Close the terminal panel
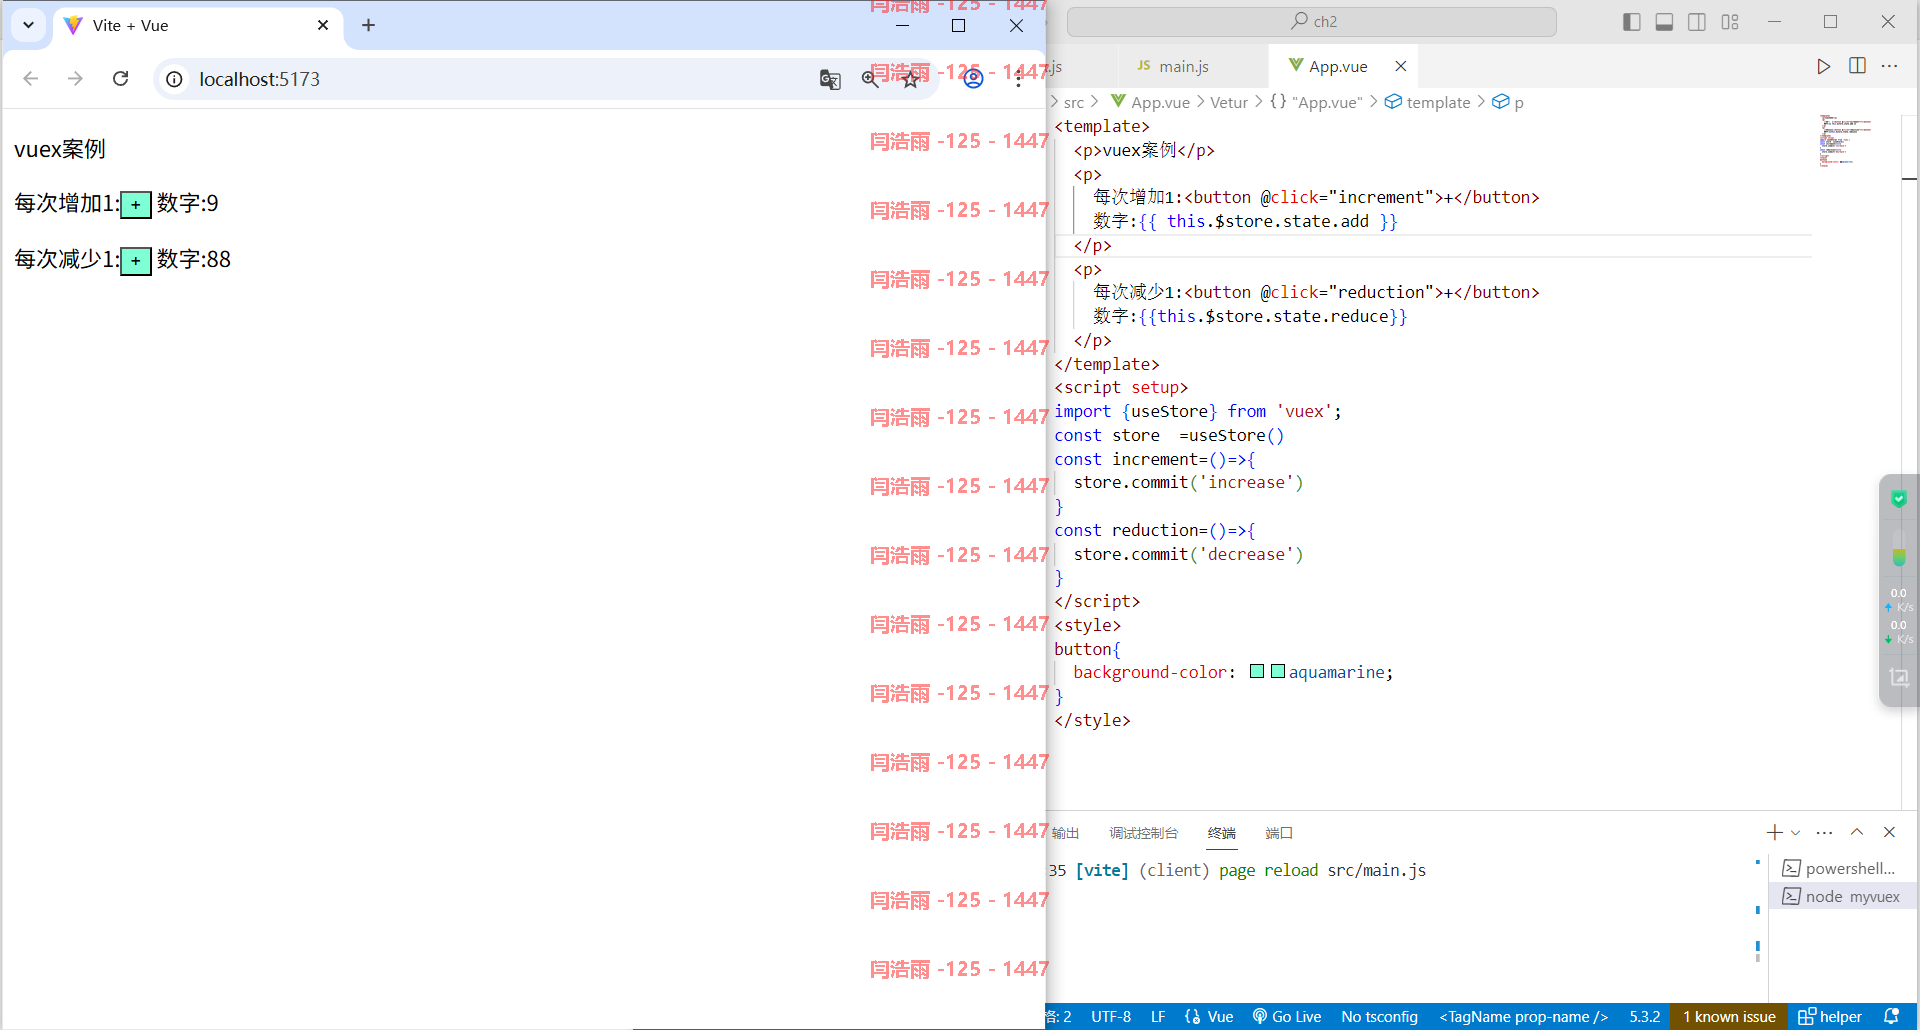The width and height of the screenshot is (1920, 1030). tap(1889, 832)
